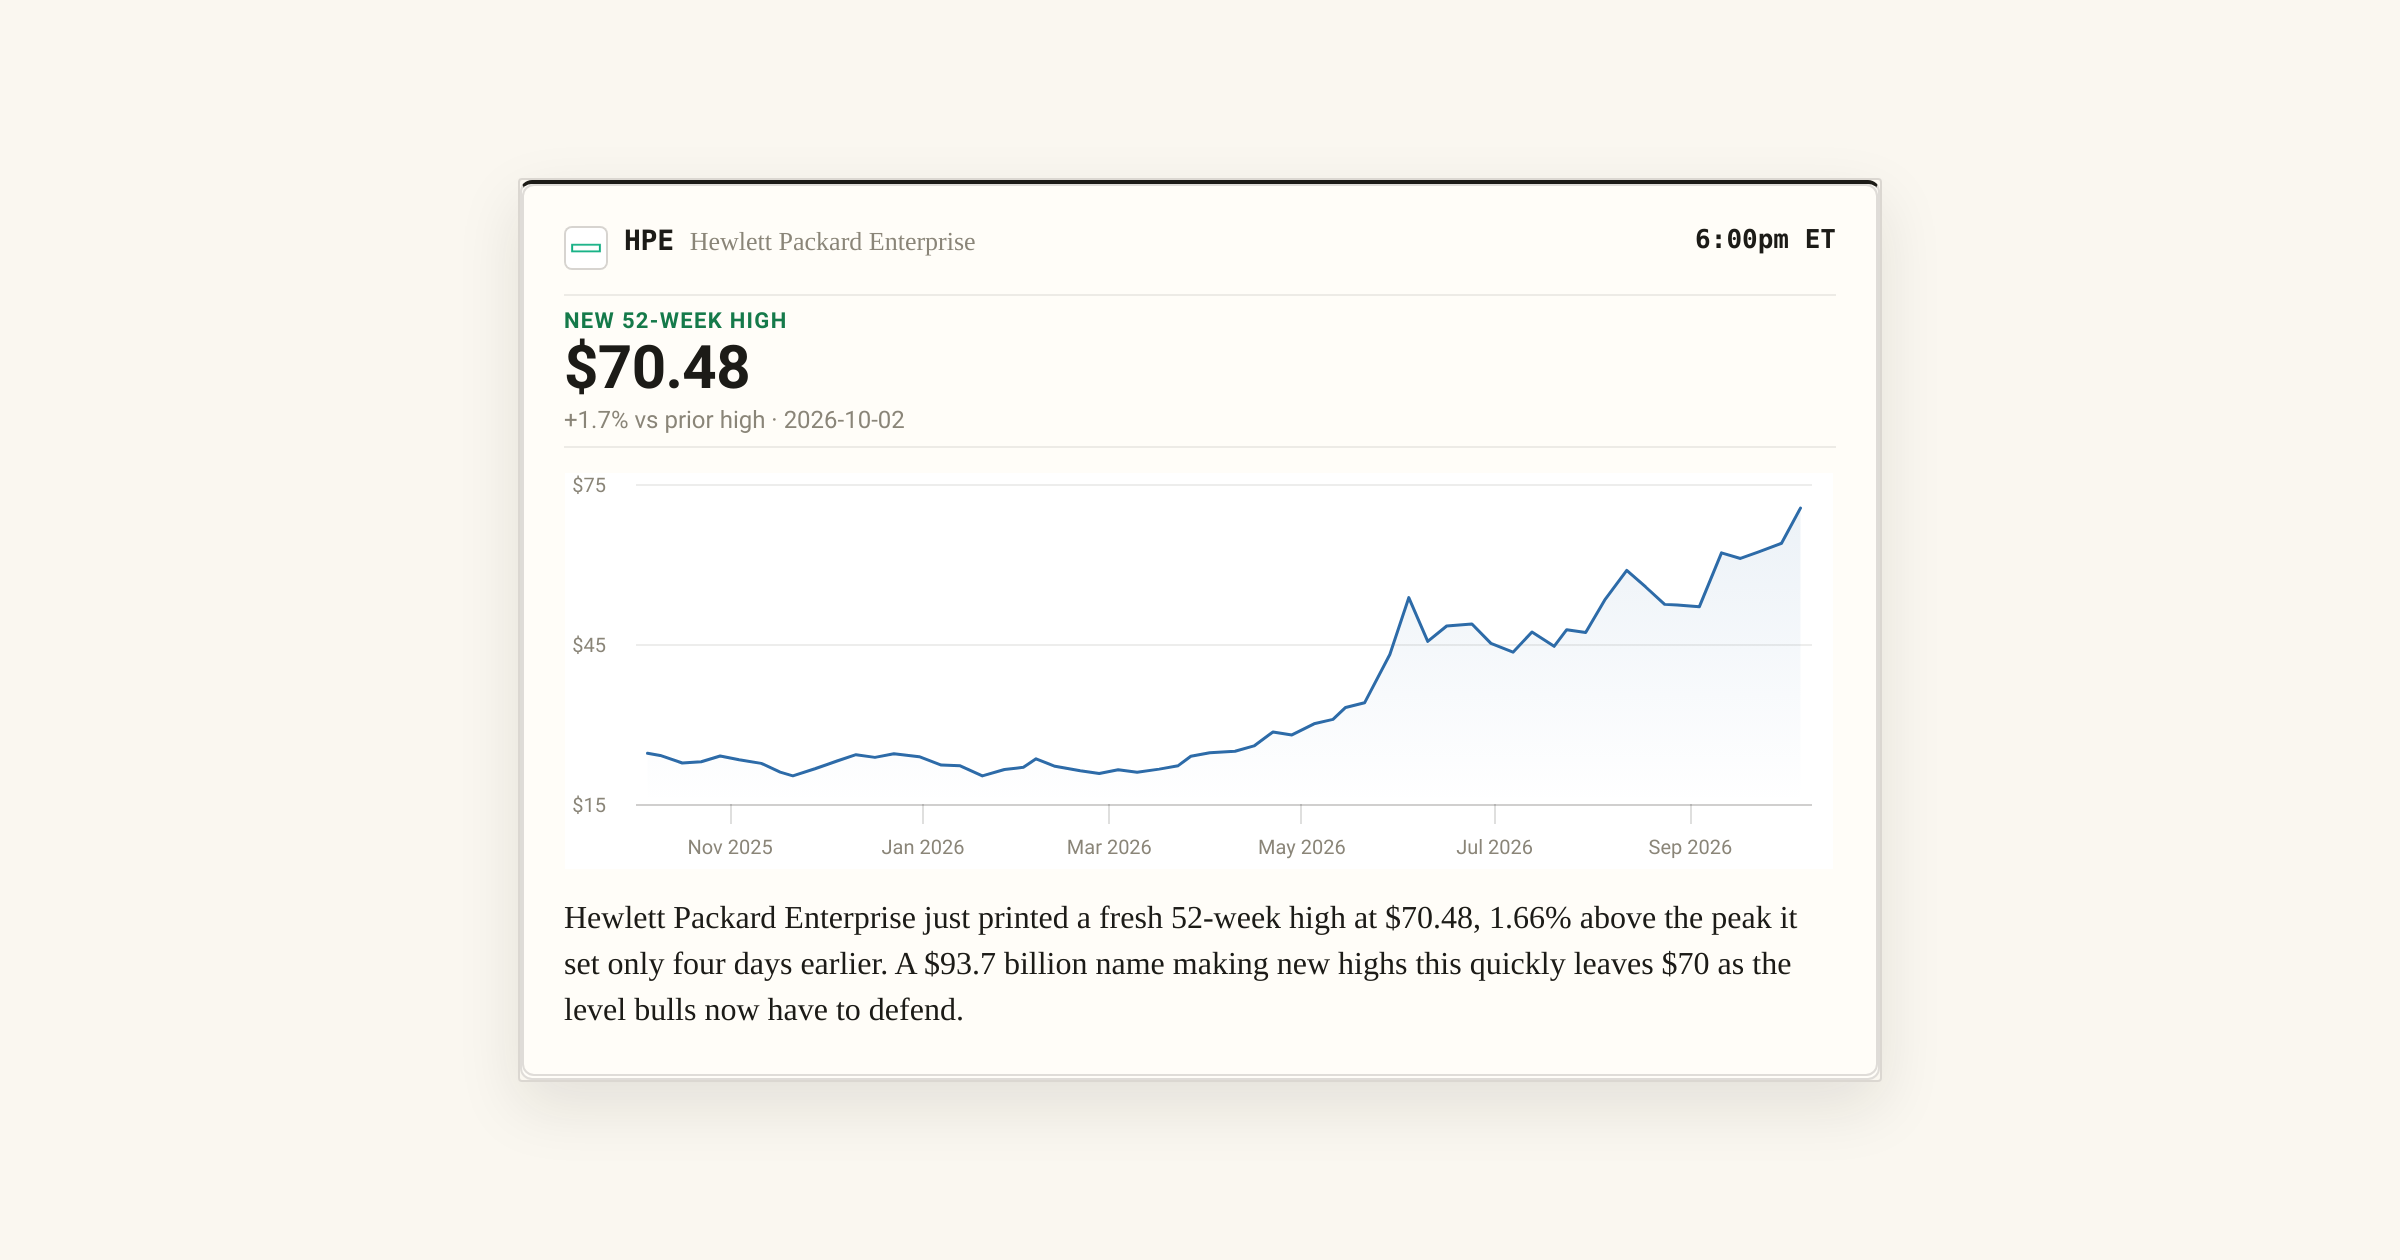Click the $75 y-axis label
This screenshot has width=2400, height=1260.
pyautogui.click(x=589, y=485)
